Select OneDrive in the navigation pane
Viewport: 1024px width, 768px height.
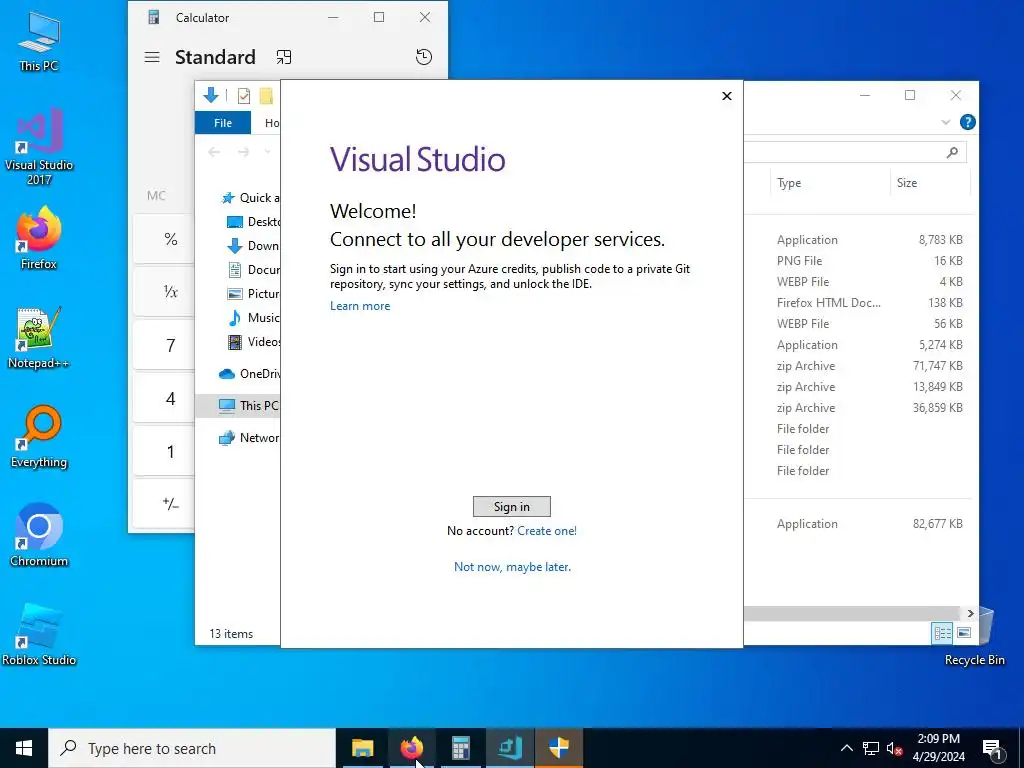tap(249, 374)
